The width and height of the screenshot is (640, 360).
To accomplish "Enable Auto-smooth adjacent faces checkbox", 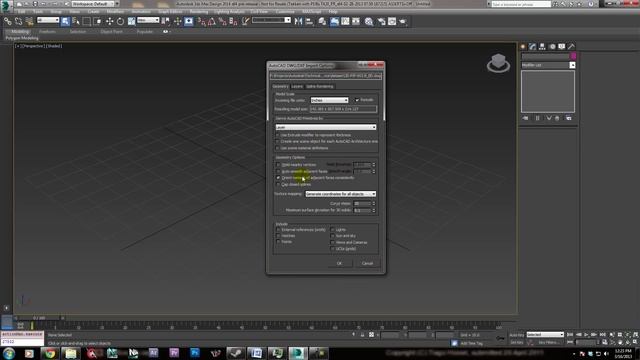I will (x=278, y=171).
